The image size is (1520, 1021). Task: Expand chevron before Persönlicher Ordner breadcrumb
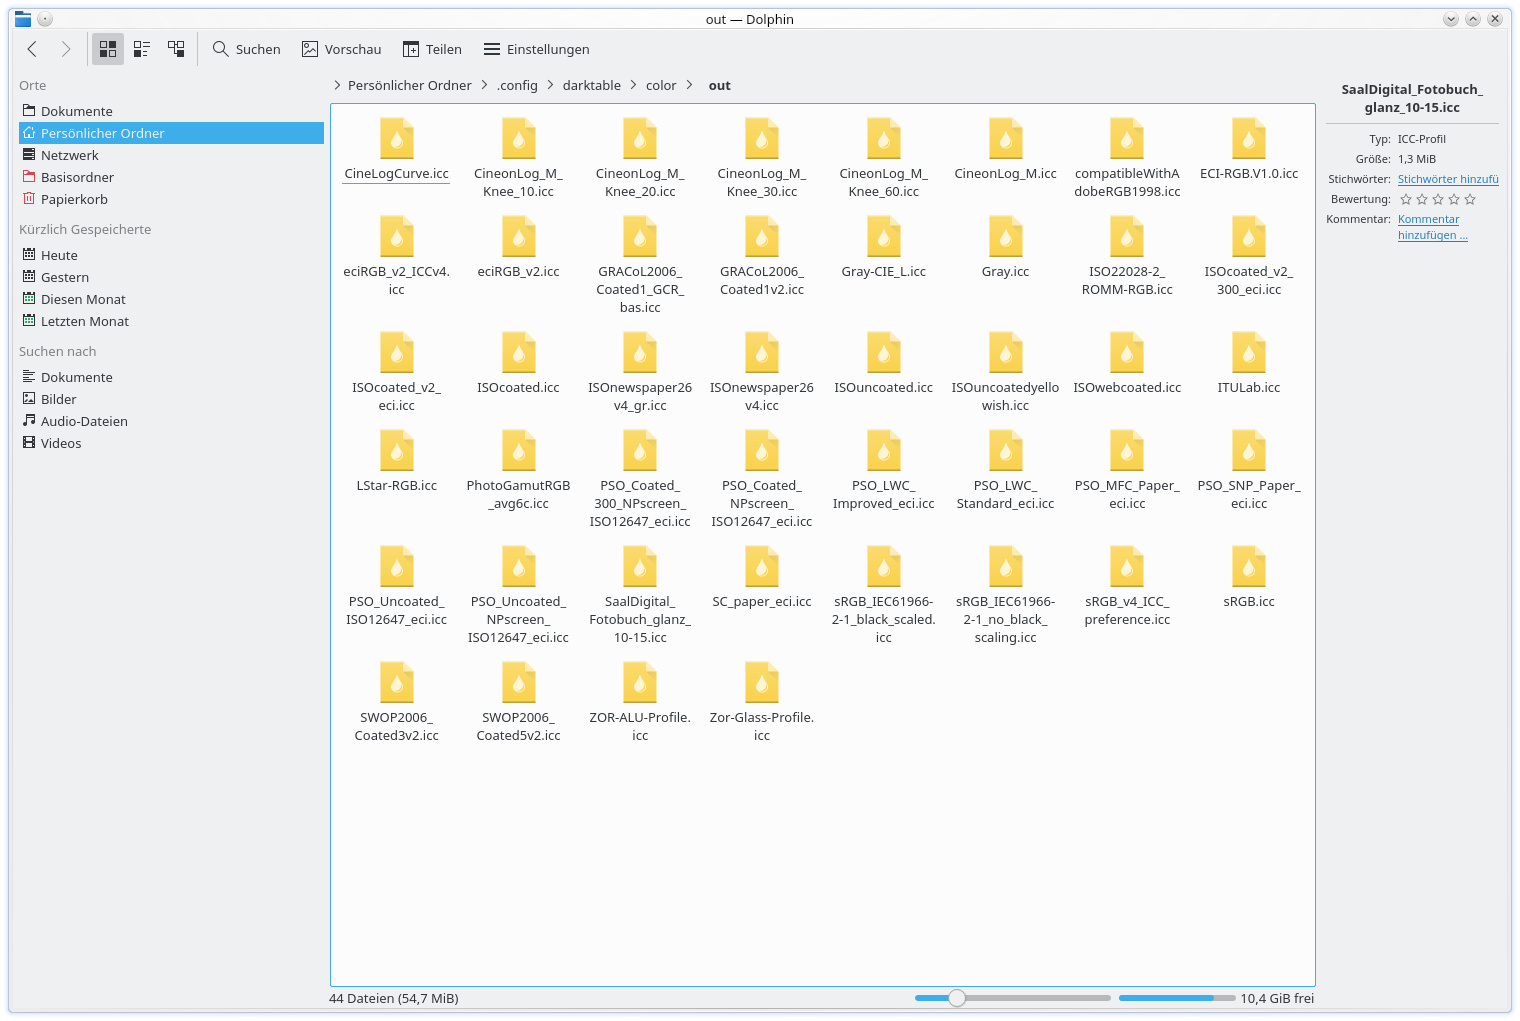tap(337, 85)
